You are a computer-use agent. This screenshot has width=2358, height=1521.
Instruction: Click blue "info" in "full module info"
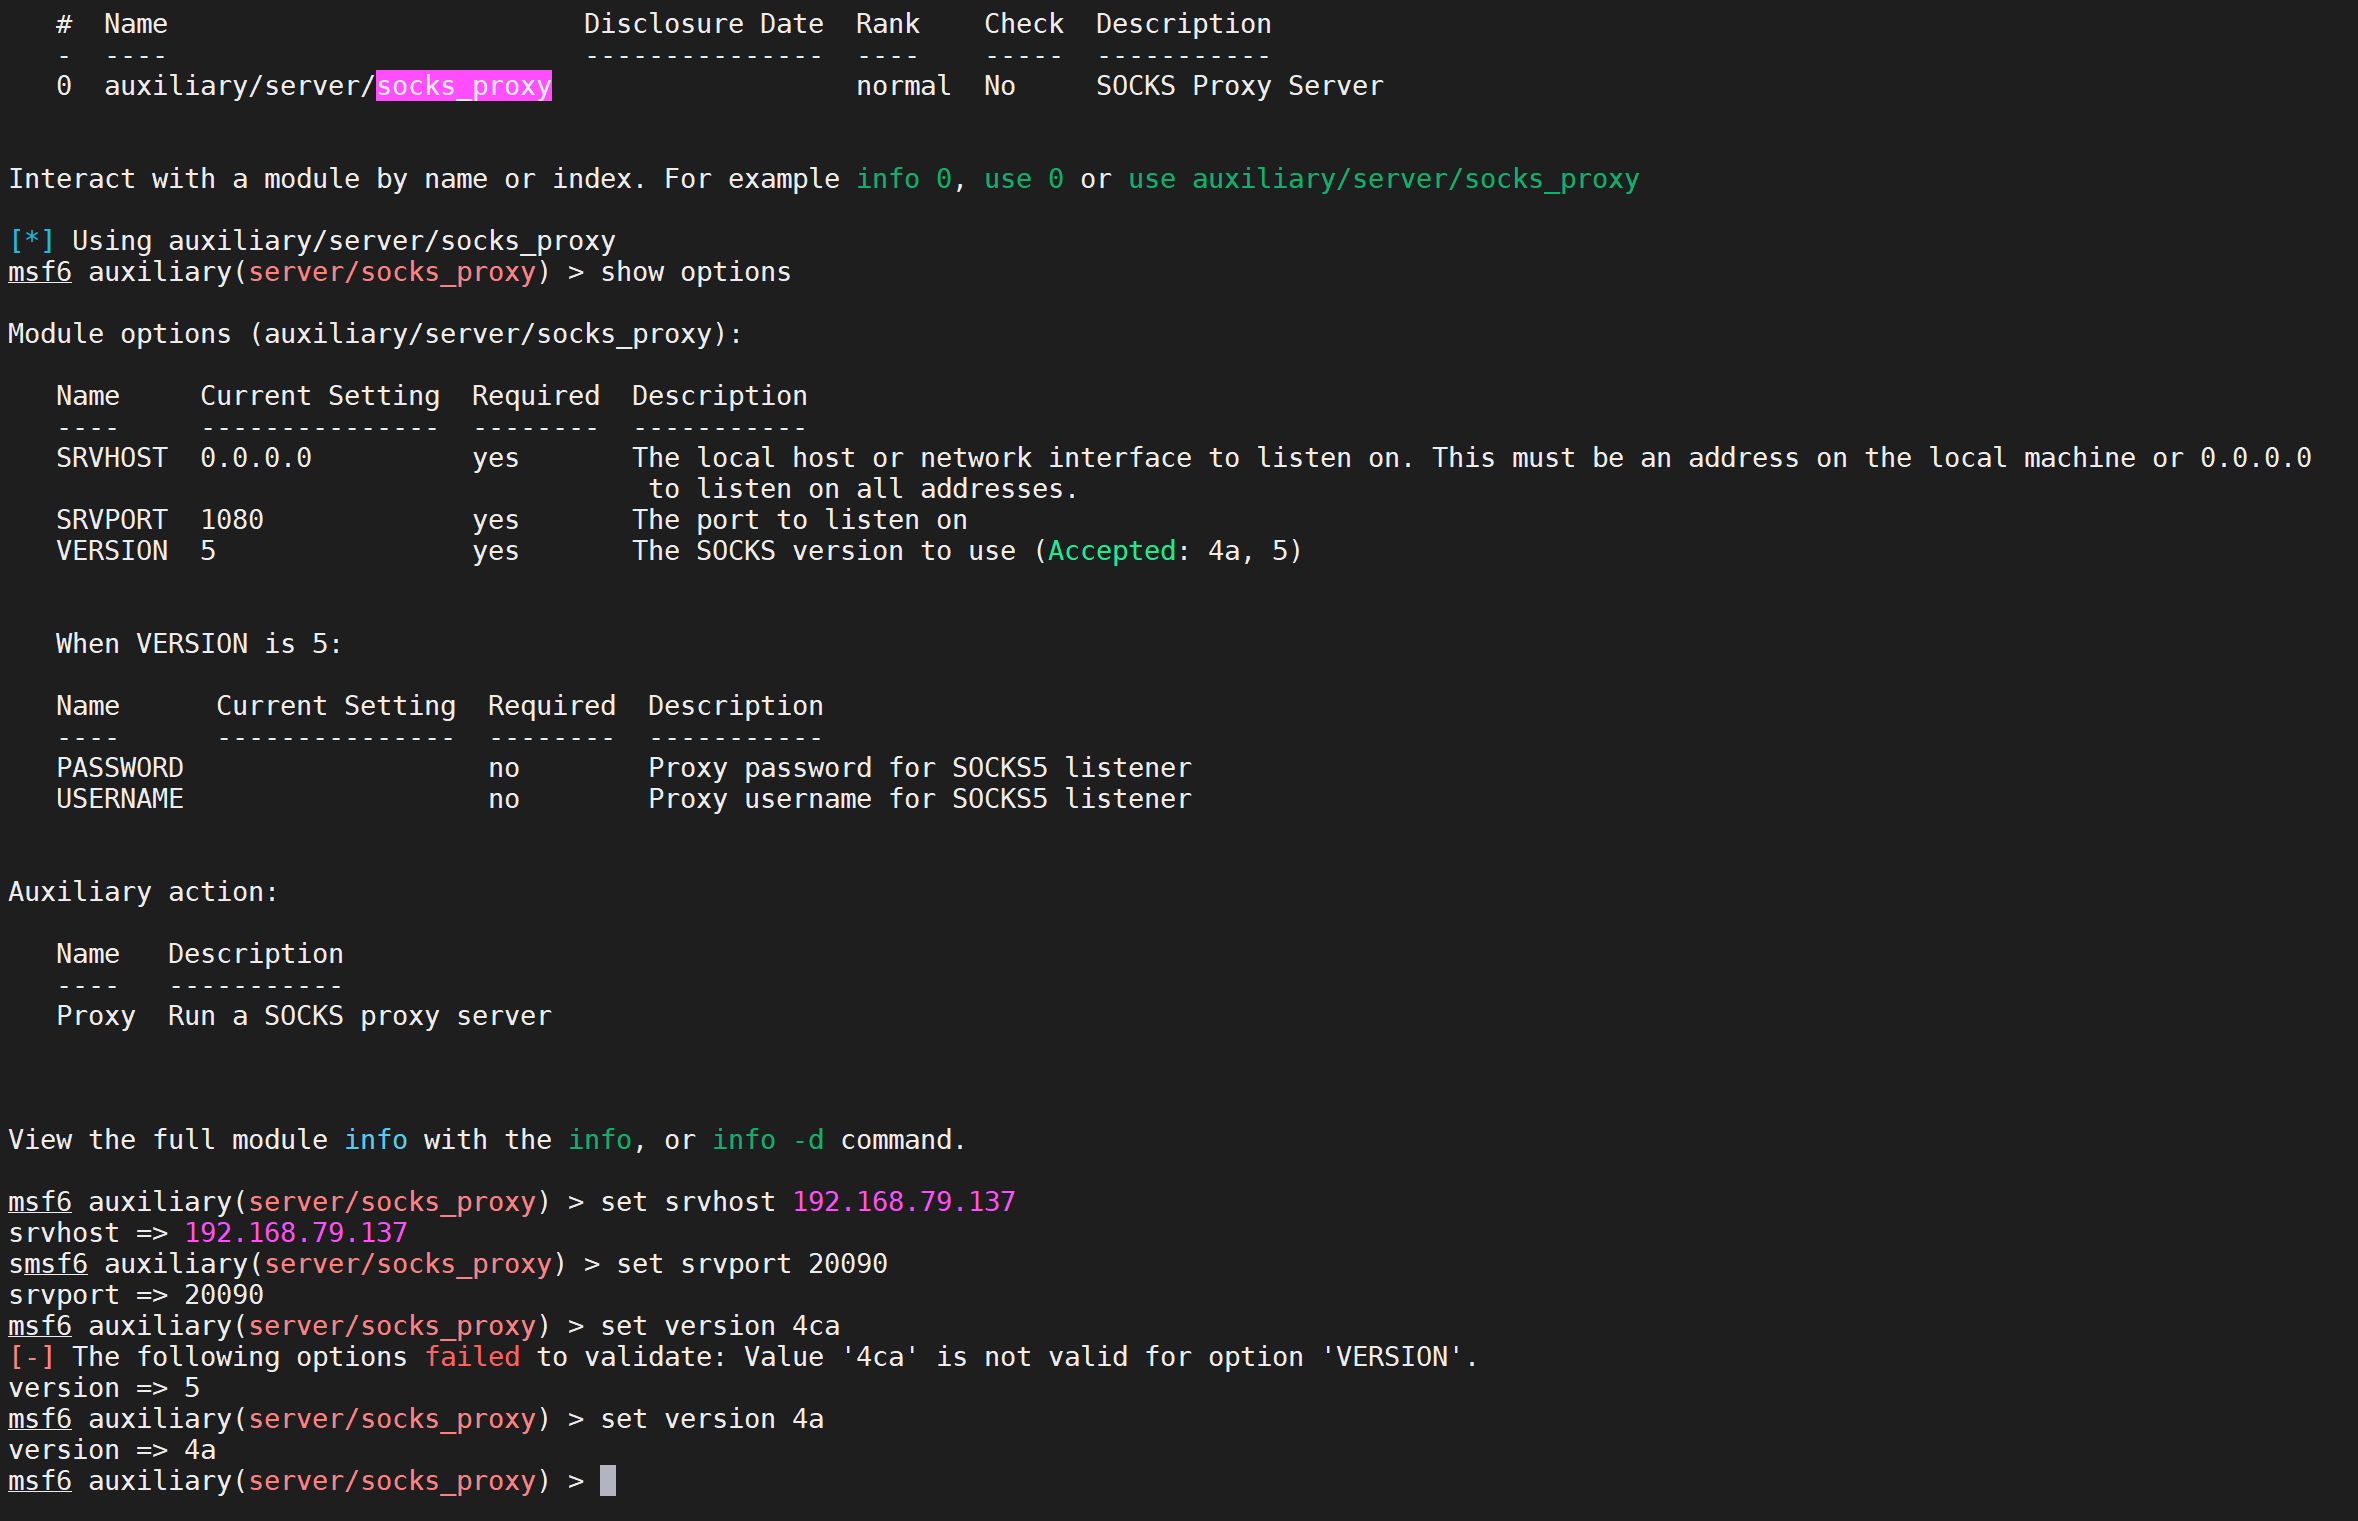(376, 1140)
